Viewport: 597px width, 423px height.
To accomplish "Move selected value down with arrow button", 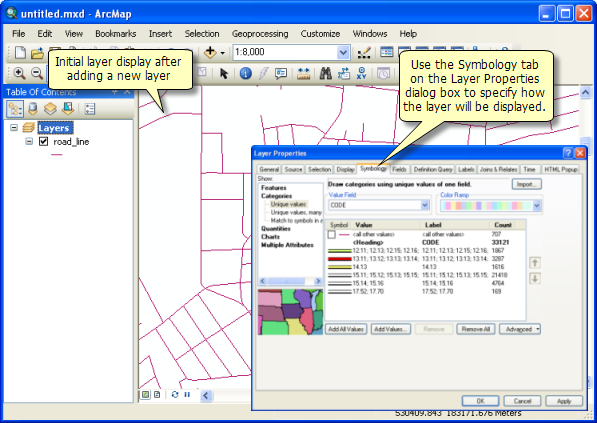I will 535,279.
